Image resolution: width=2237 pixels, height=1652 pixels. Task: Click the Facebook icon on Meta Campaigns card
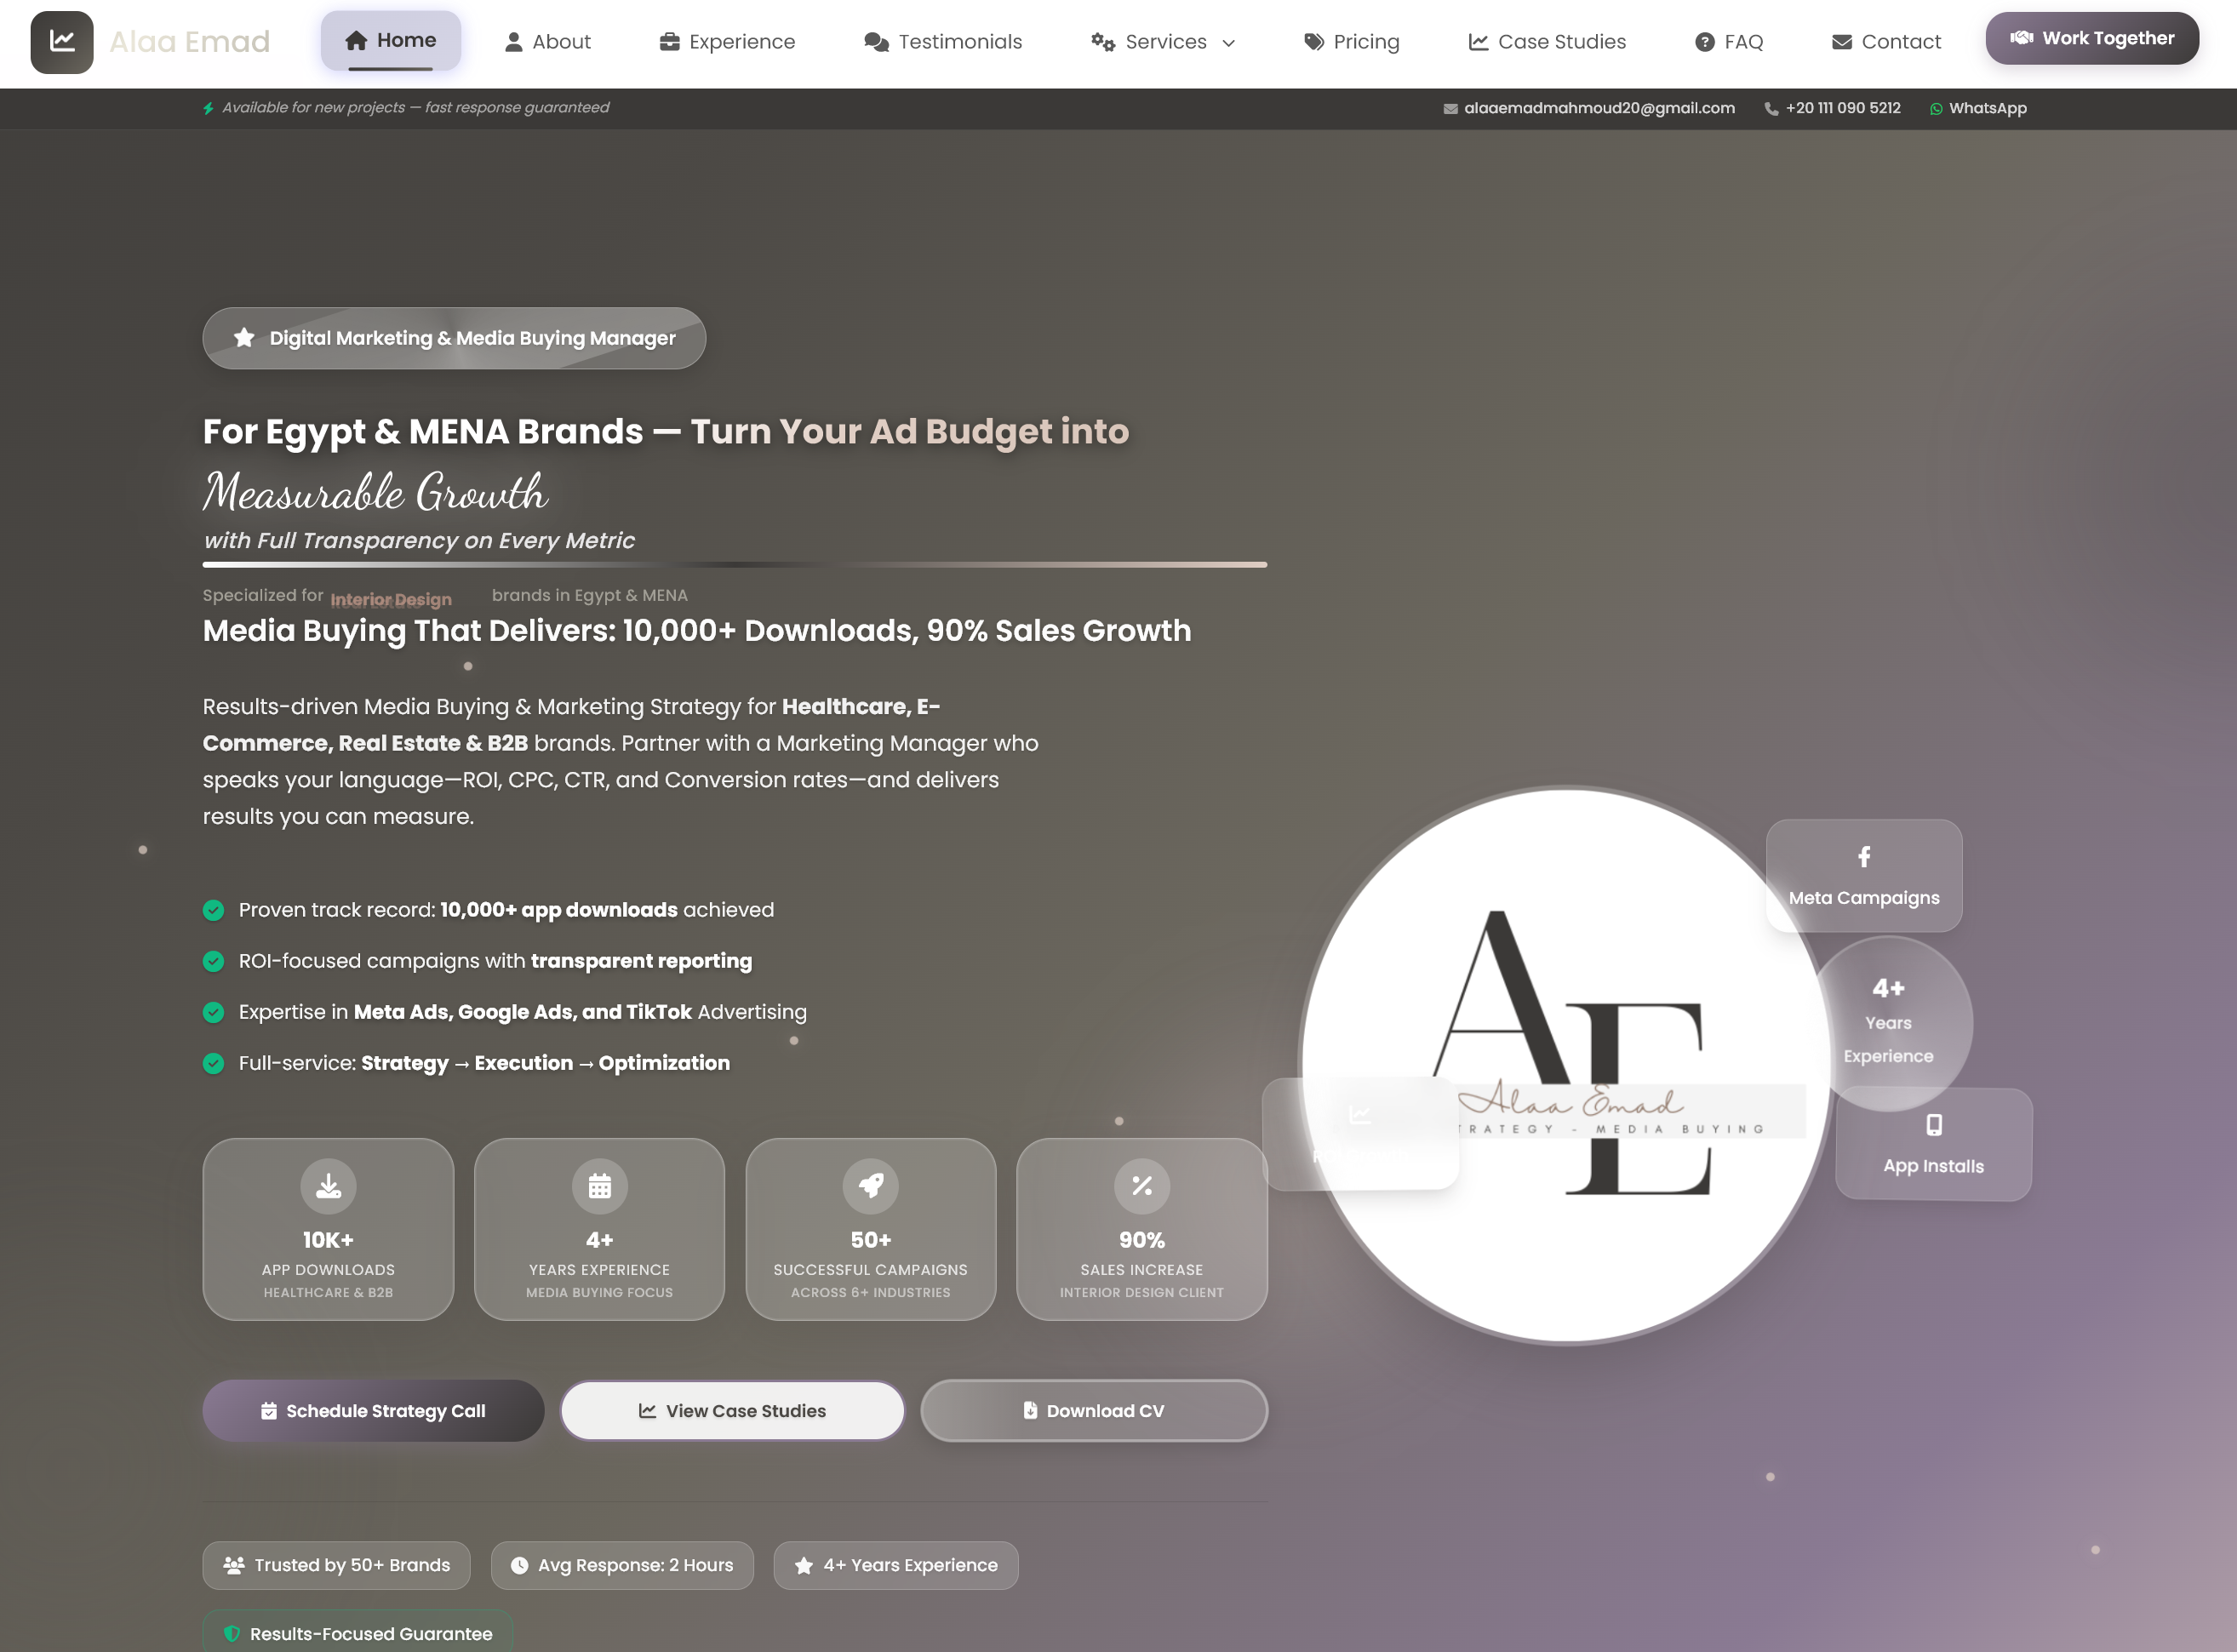point(1864,857)
